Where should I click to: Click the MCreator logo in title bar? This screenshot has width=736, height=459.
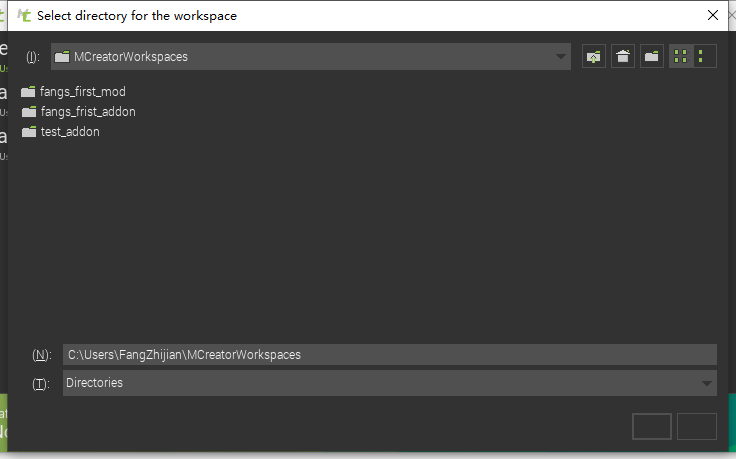coord(24,15)
